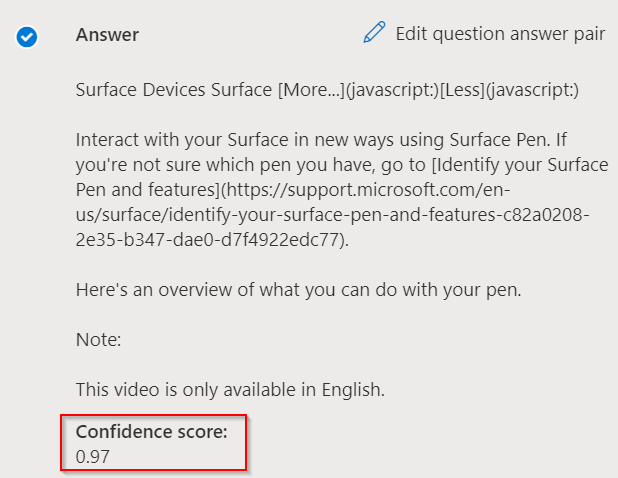Click the Confidence score label
Screen dimensions: 618x478
152,432
